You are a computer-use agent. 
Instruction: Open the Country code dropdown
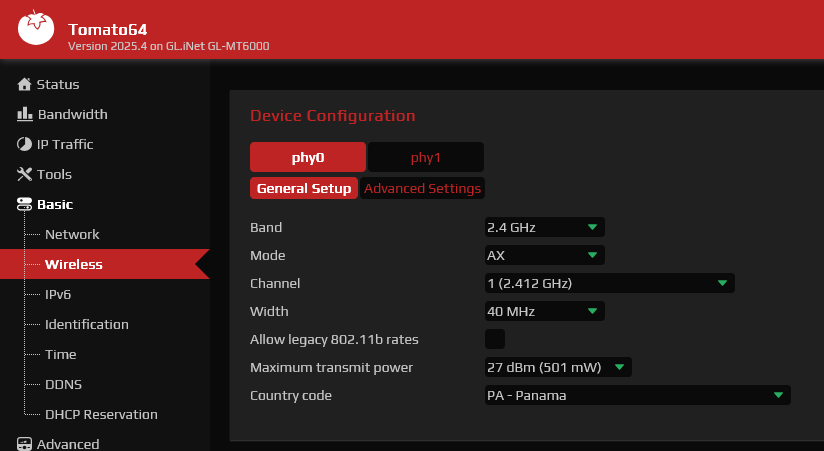click(637, 395)
